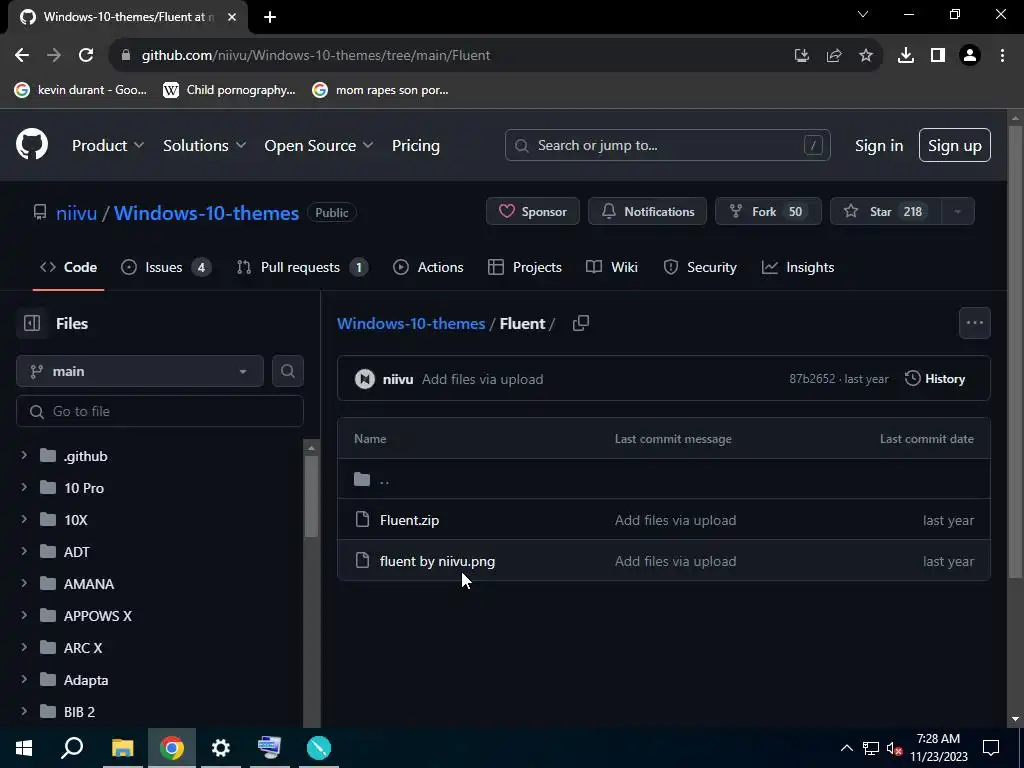Open the Pricing page
This screenshot has width=1024, height=768.
(x=415, y=146)
